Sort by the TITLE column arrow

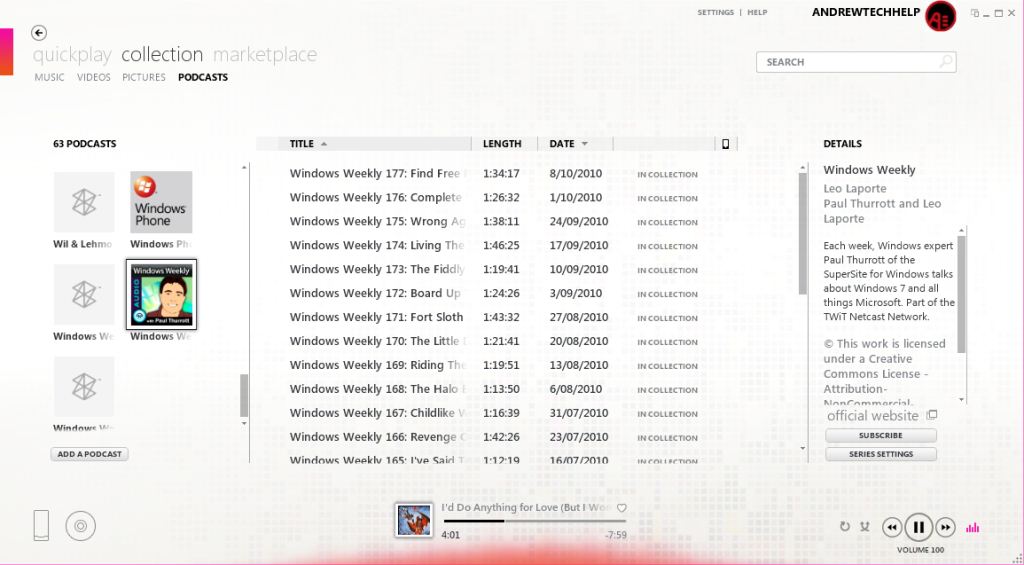coord(324,144)
